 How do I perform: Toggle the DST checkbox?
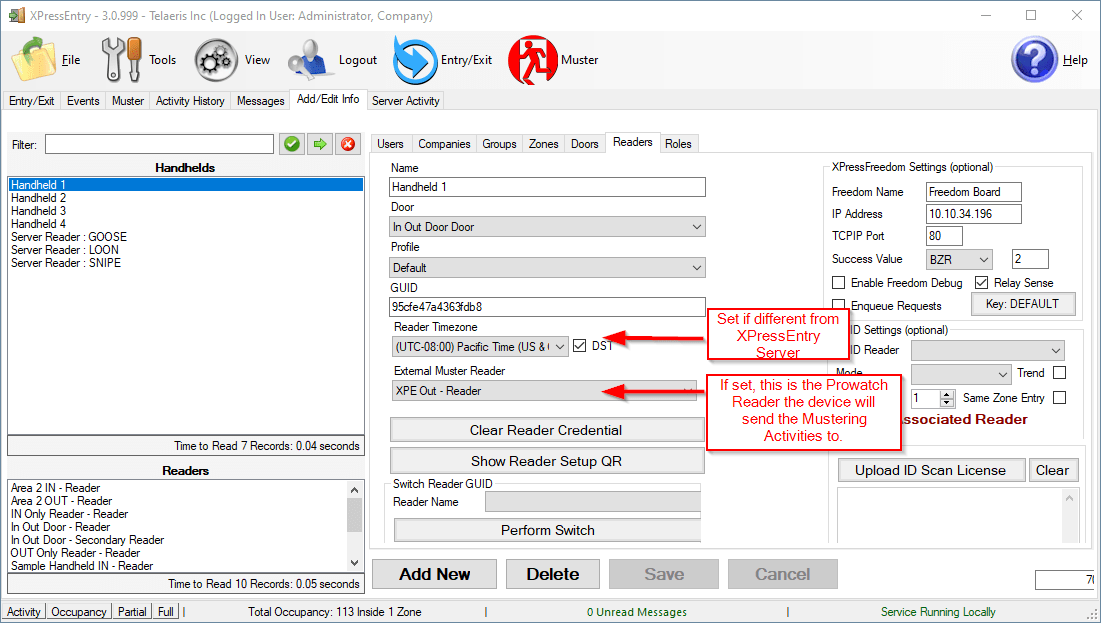pos(580,346)
